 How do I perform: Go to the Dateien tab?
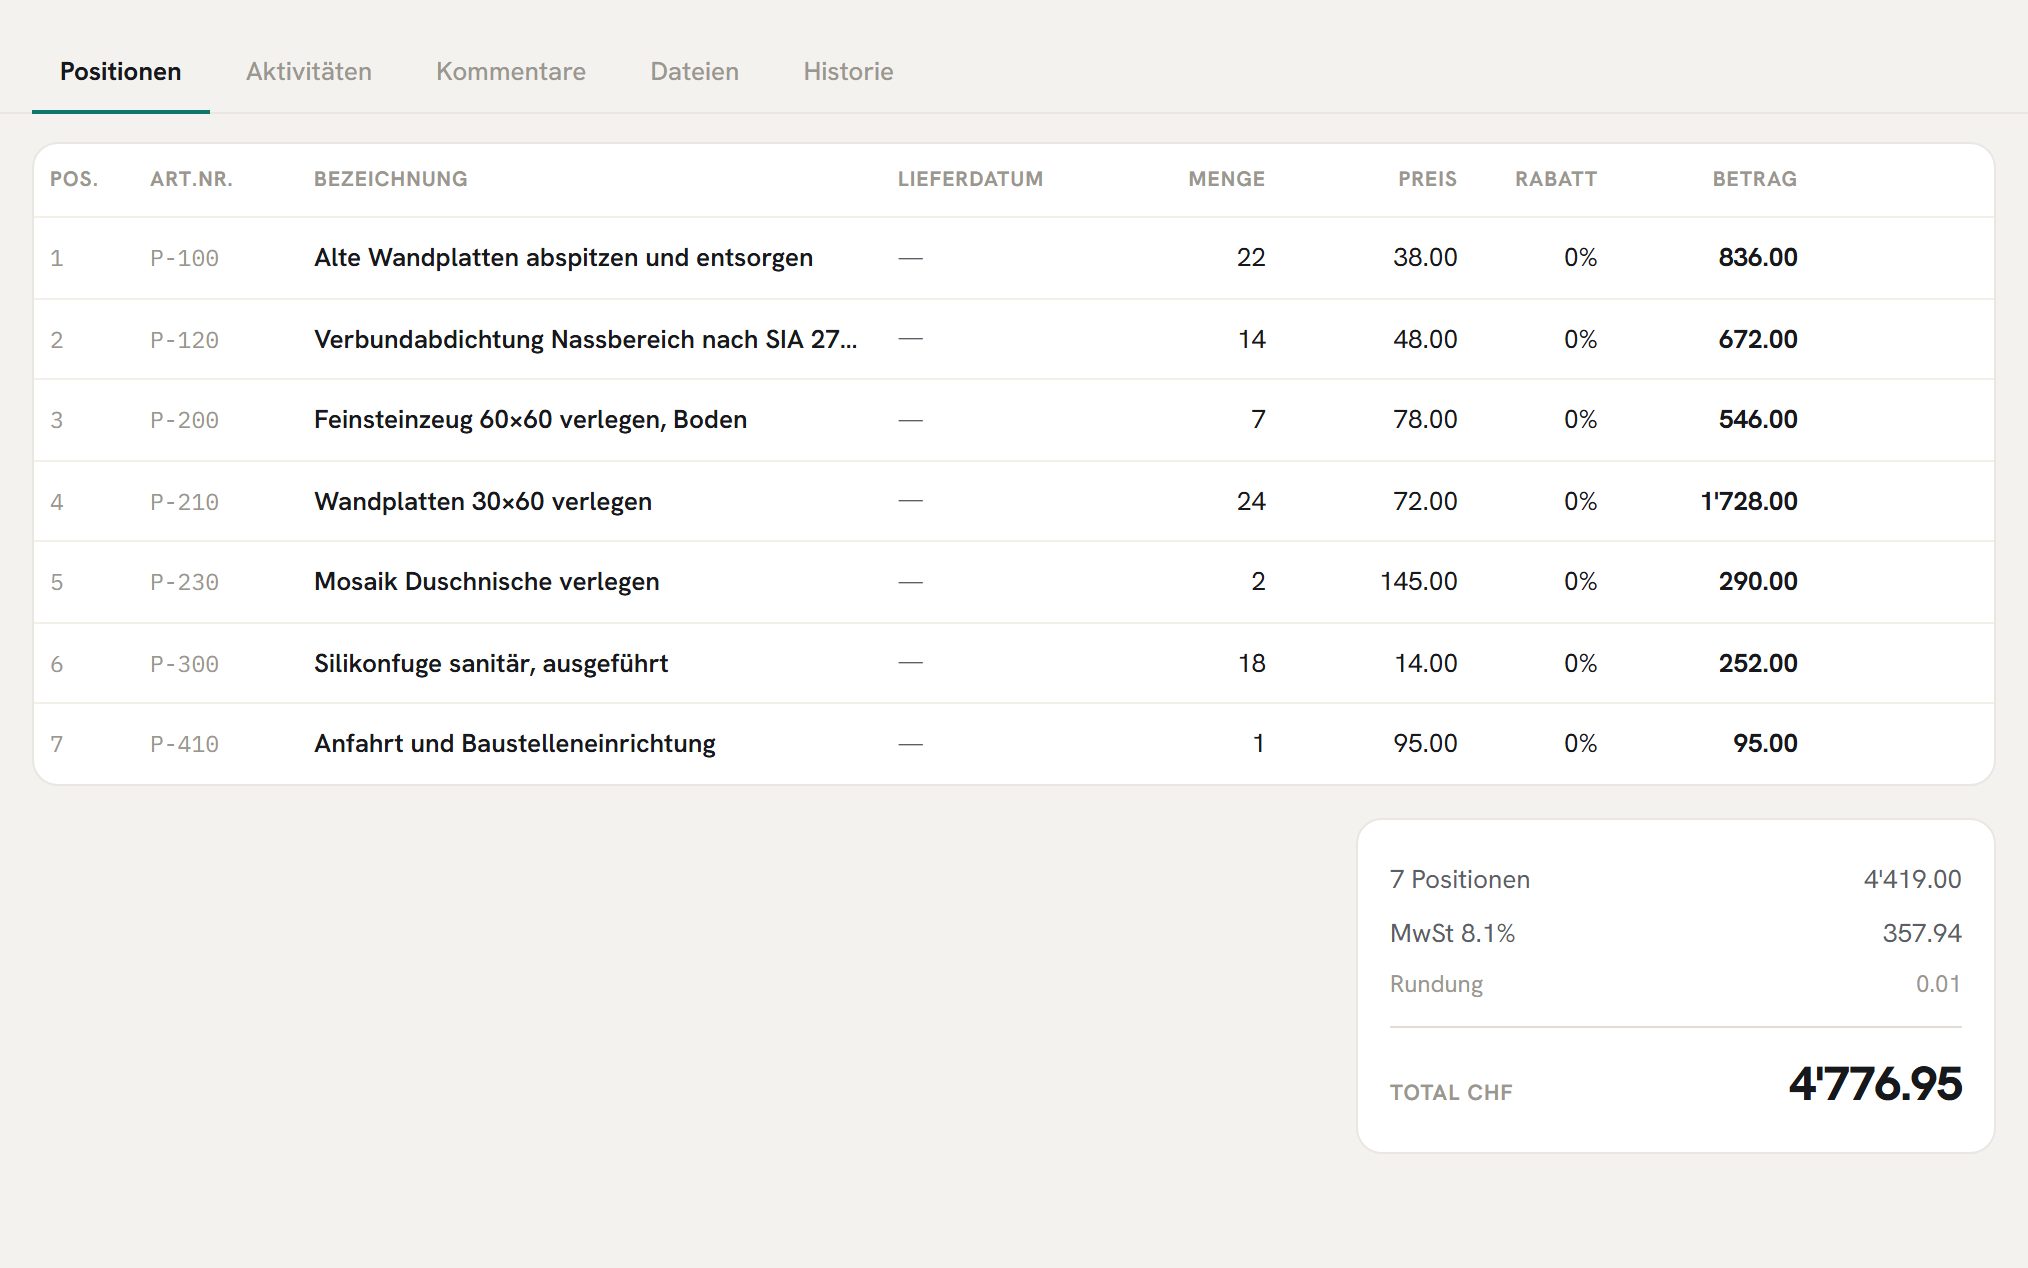point(695,72)
